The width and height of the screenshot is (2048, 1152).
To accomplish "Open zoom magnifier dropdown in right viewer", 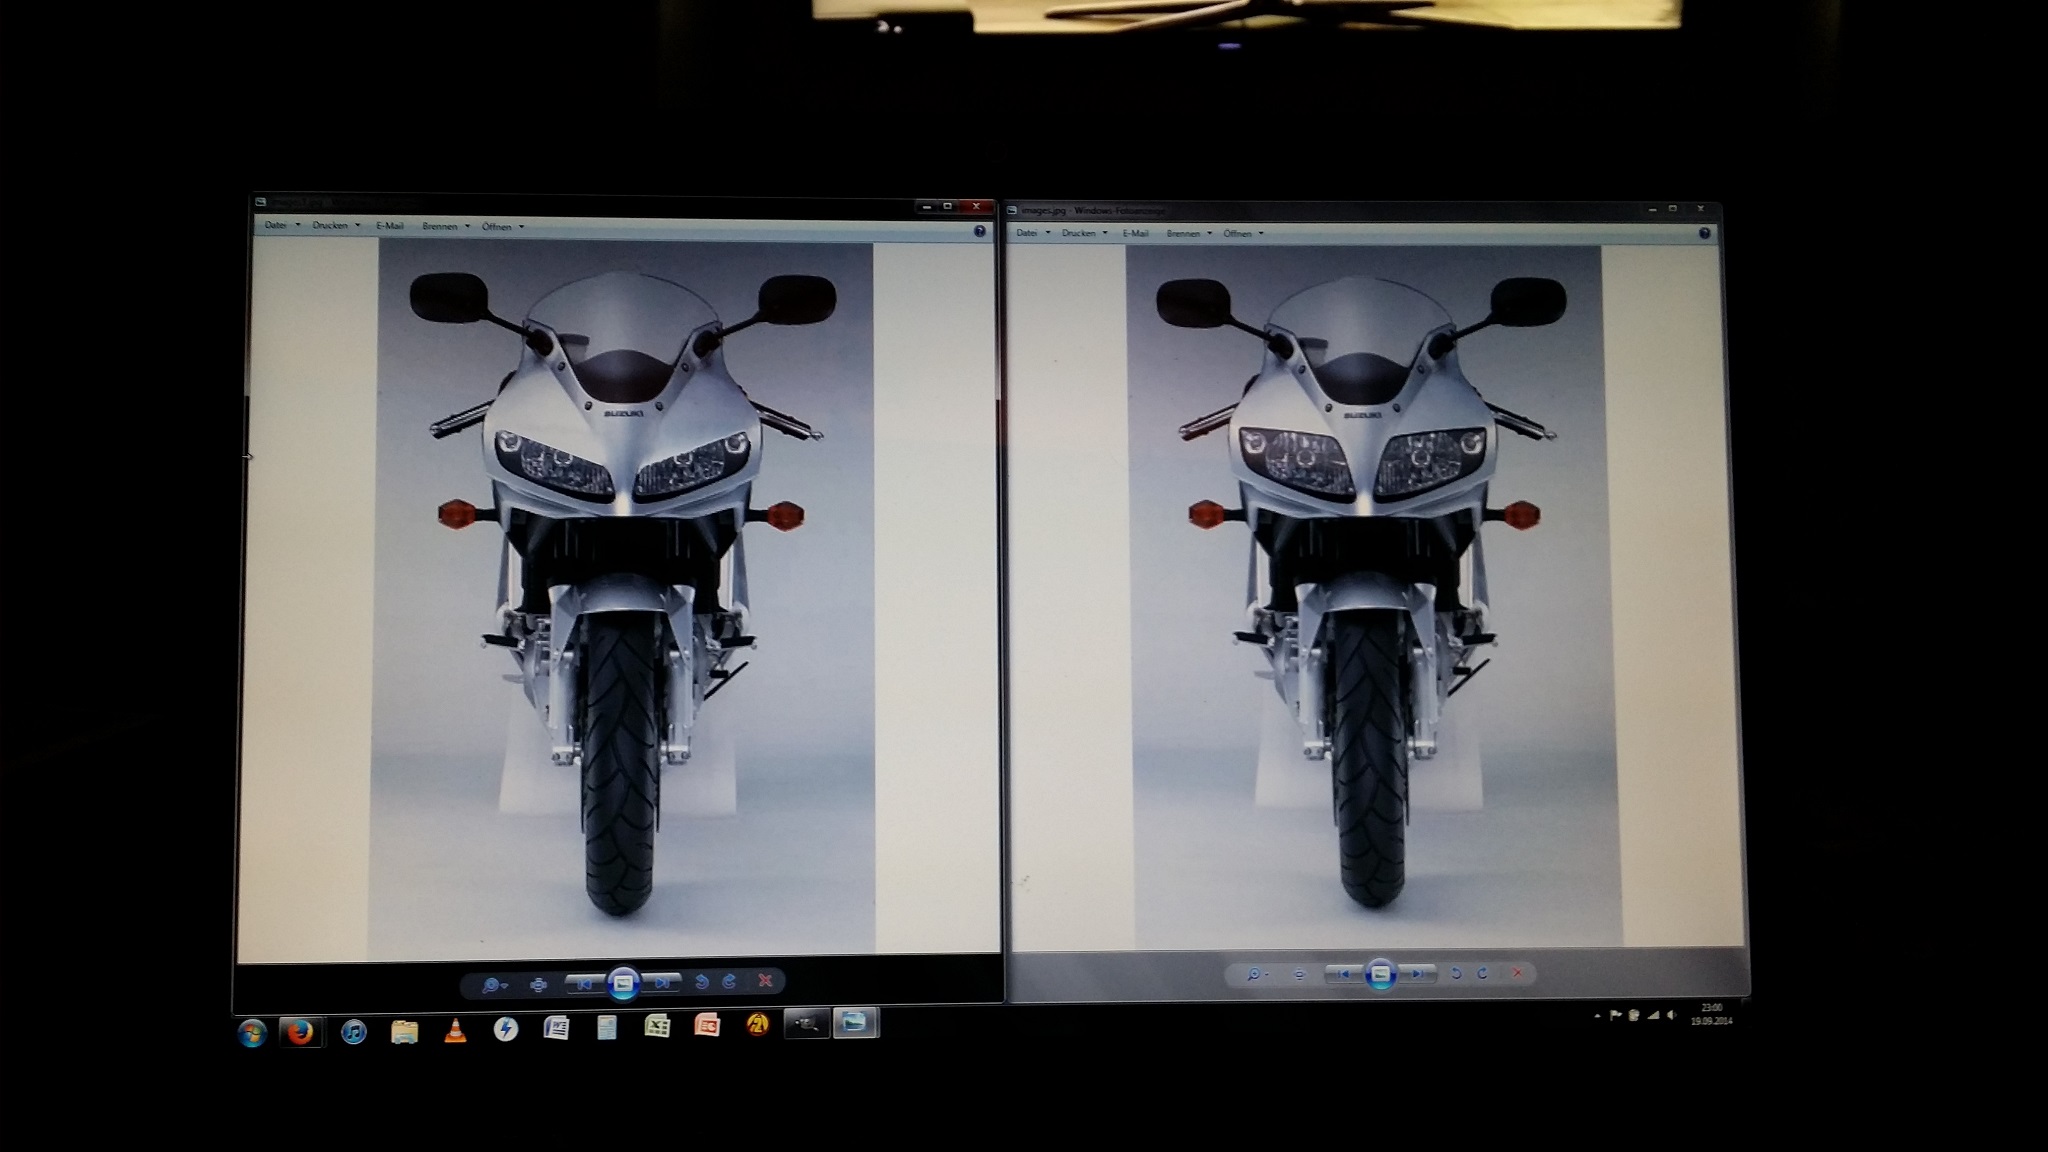I will (1257, 974).
